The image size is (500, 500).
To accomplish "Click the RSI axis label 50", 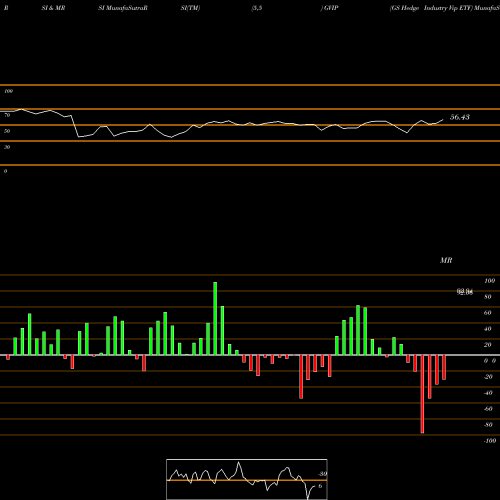I will click(x=7, y=131).
